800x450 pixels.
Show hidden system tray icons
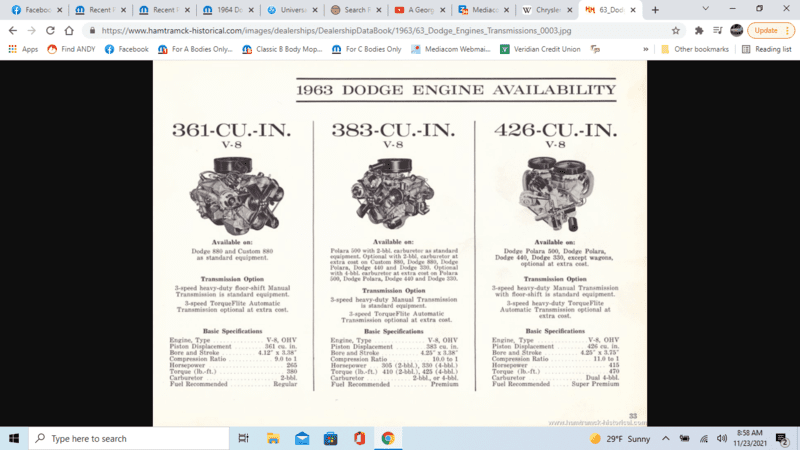click(665, 439)
